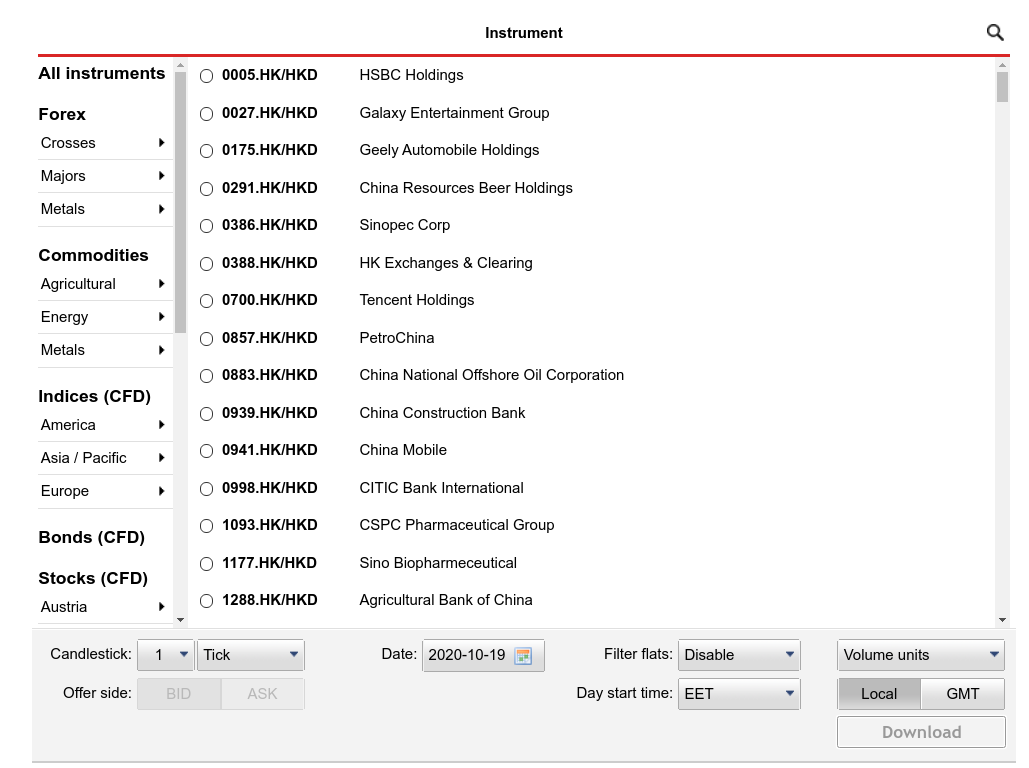Image resolution: width=1029 pixels, height=768 pixels.
Task: Click the instrument list scroll-up arrow
Action: coord(1002,66)
